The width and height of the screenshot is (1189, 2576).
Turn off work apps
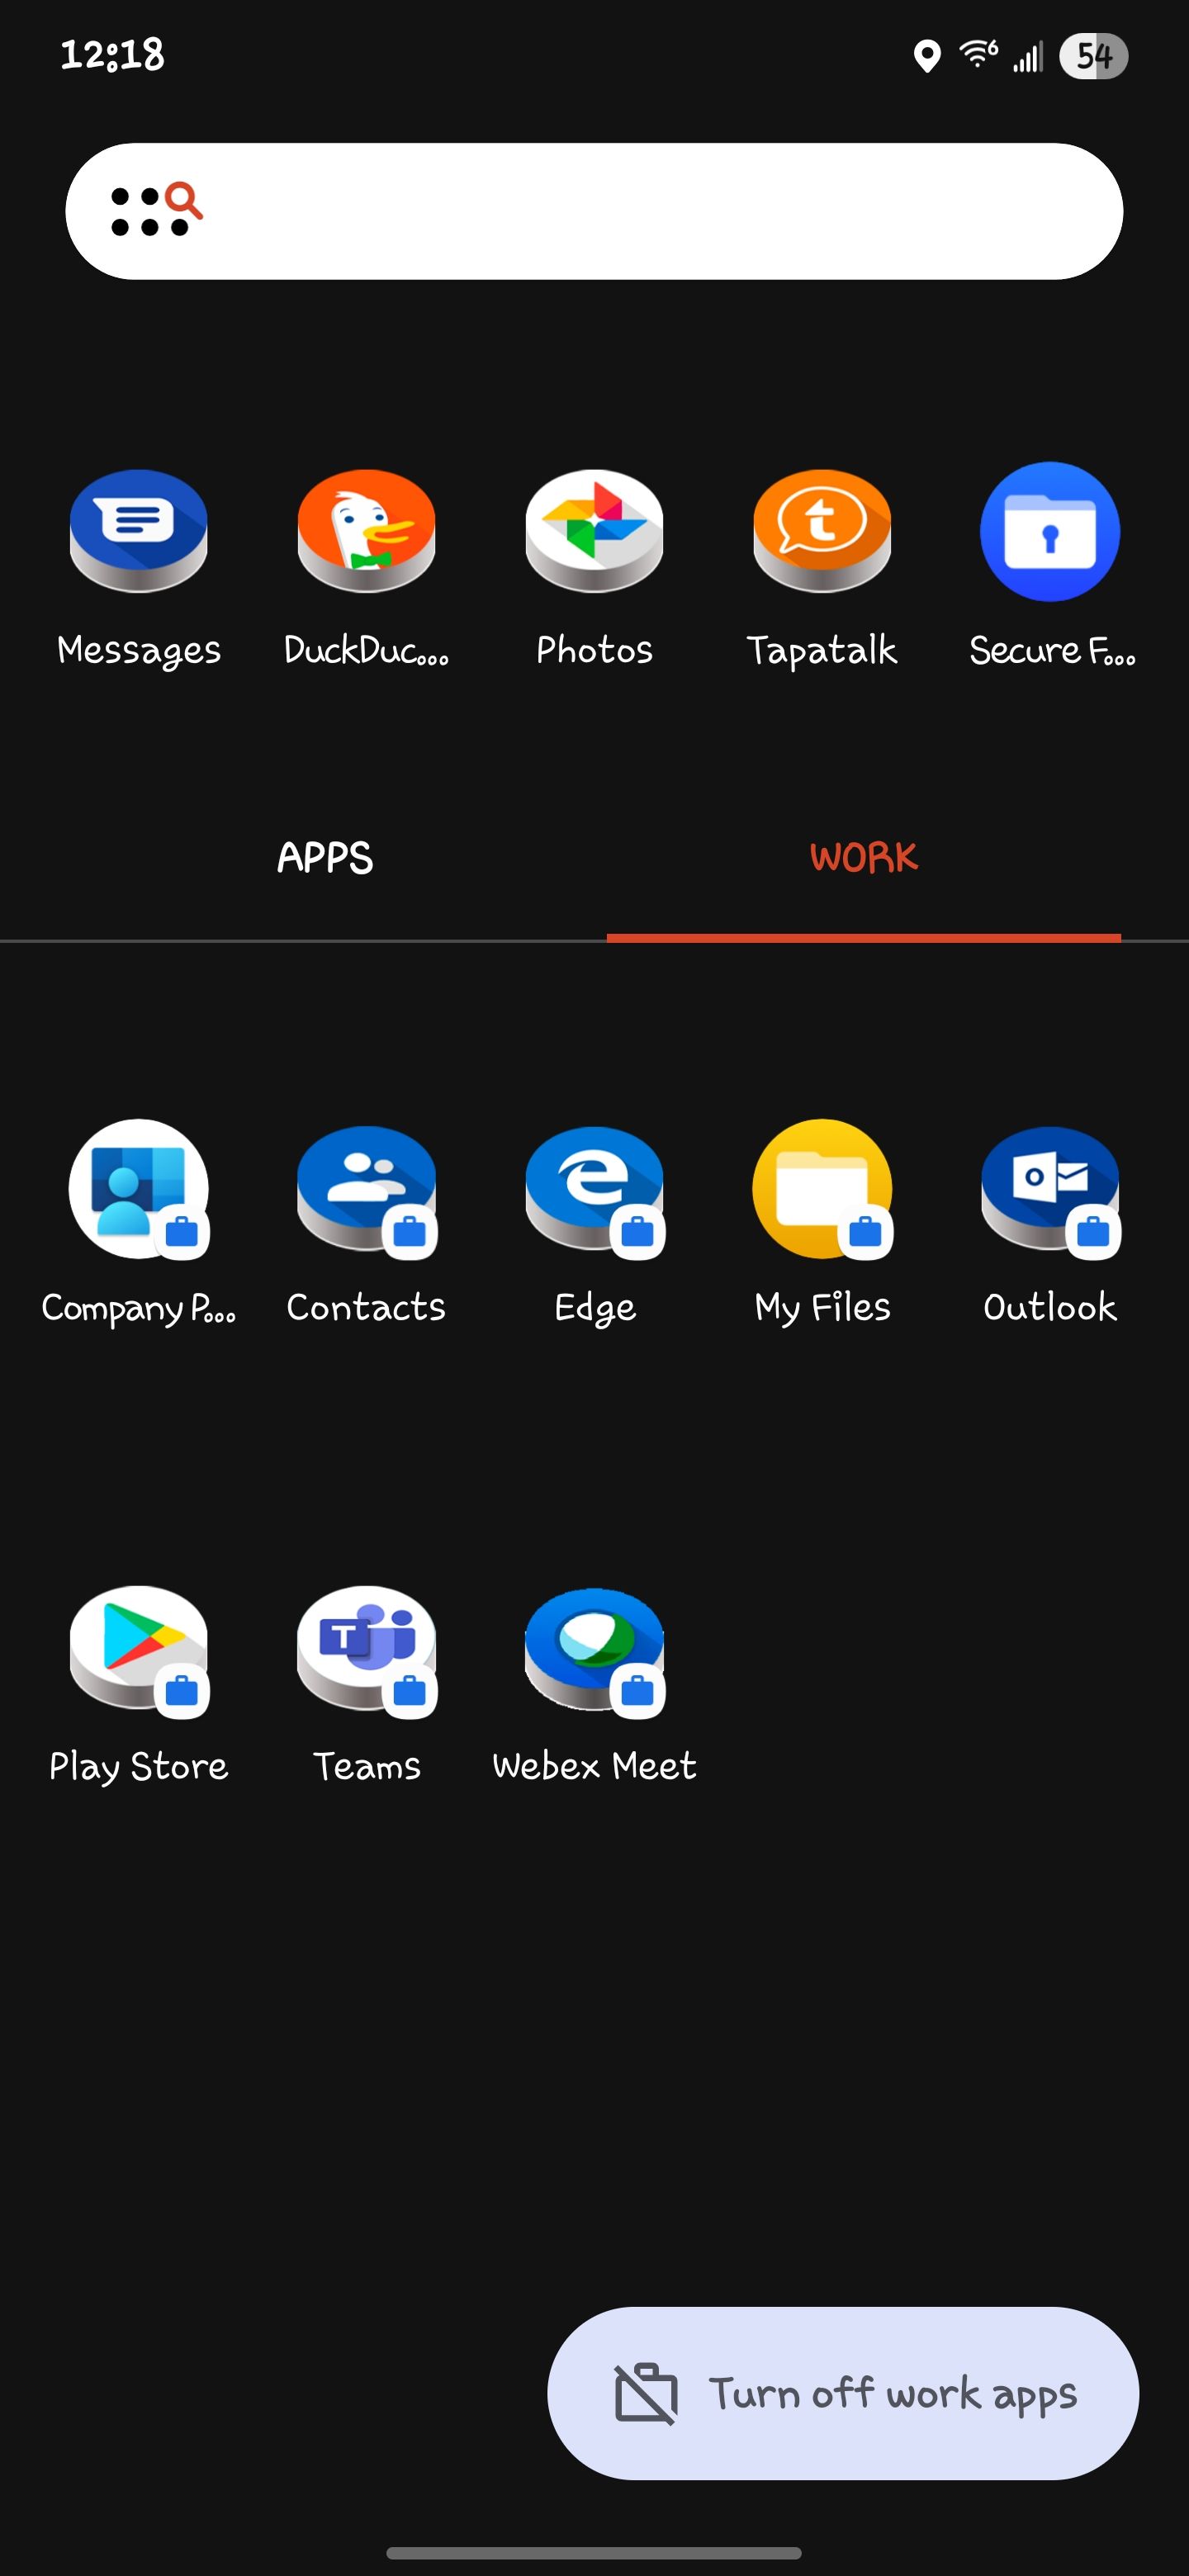pyautogui.click(x=842, y=2393)
